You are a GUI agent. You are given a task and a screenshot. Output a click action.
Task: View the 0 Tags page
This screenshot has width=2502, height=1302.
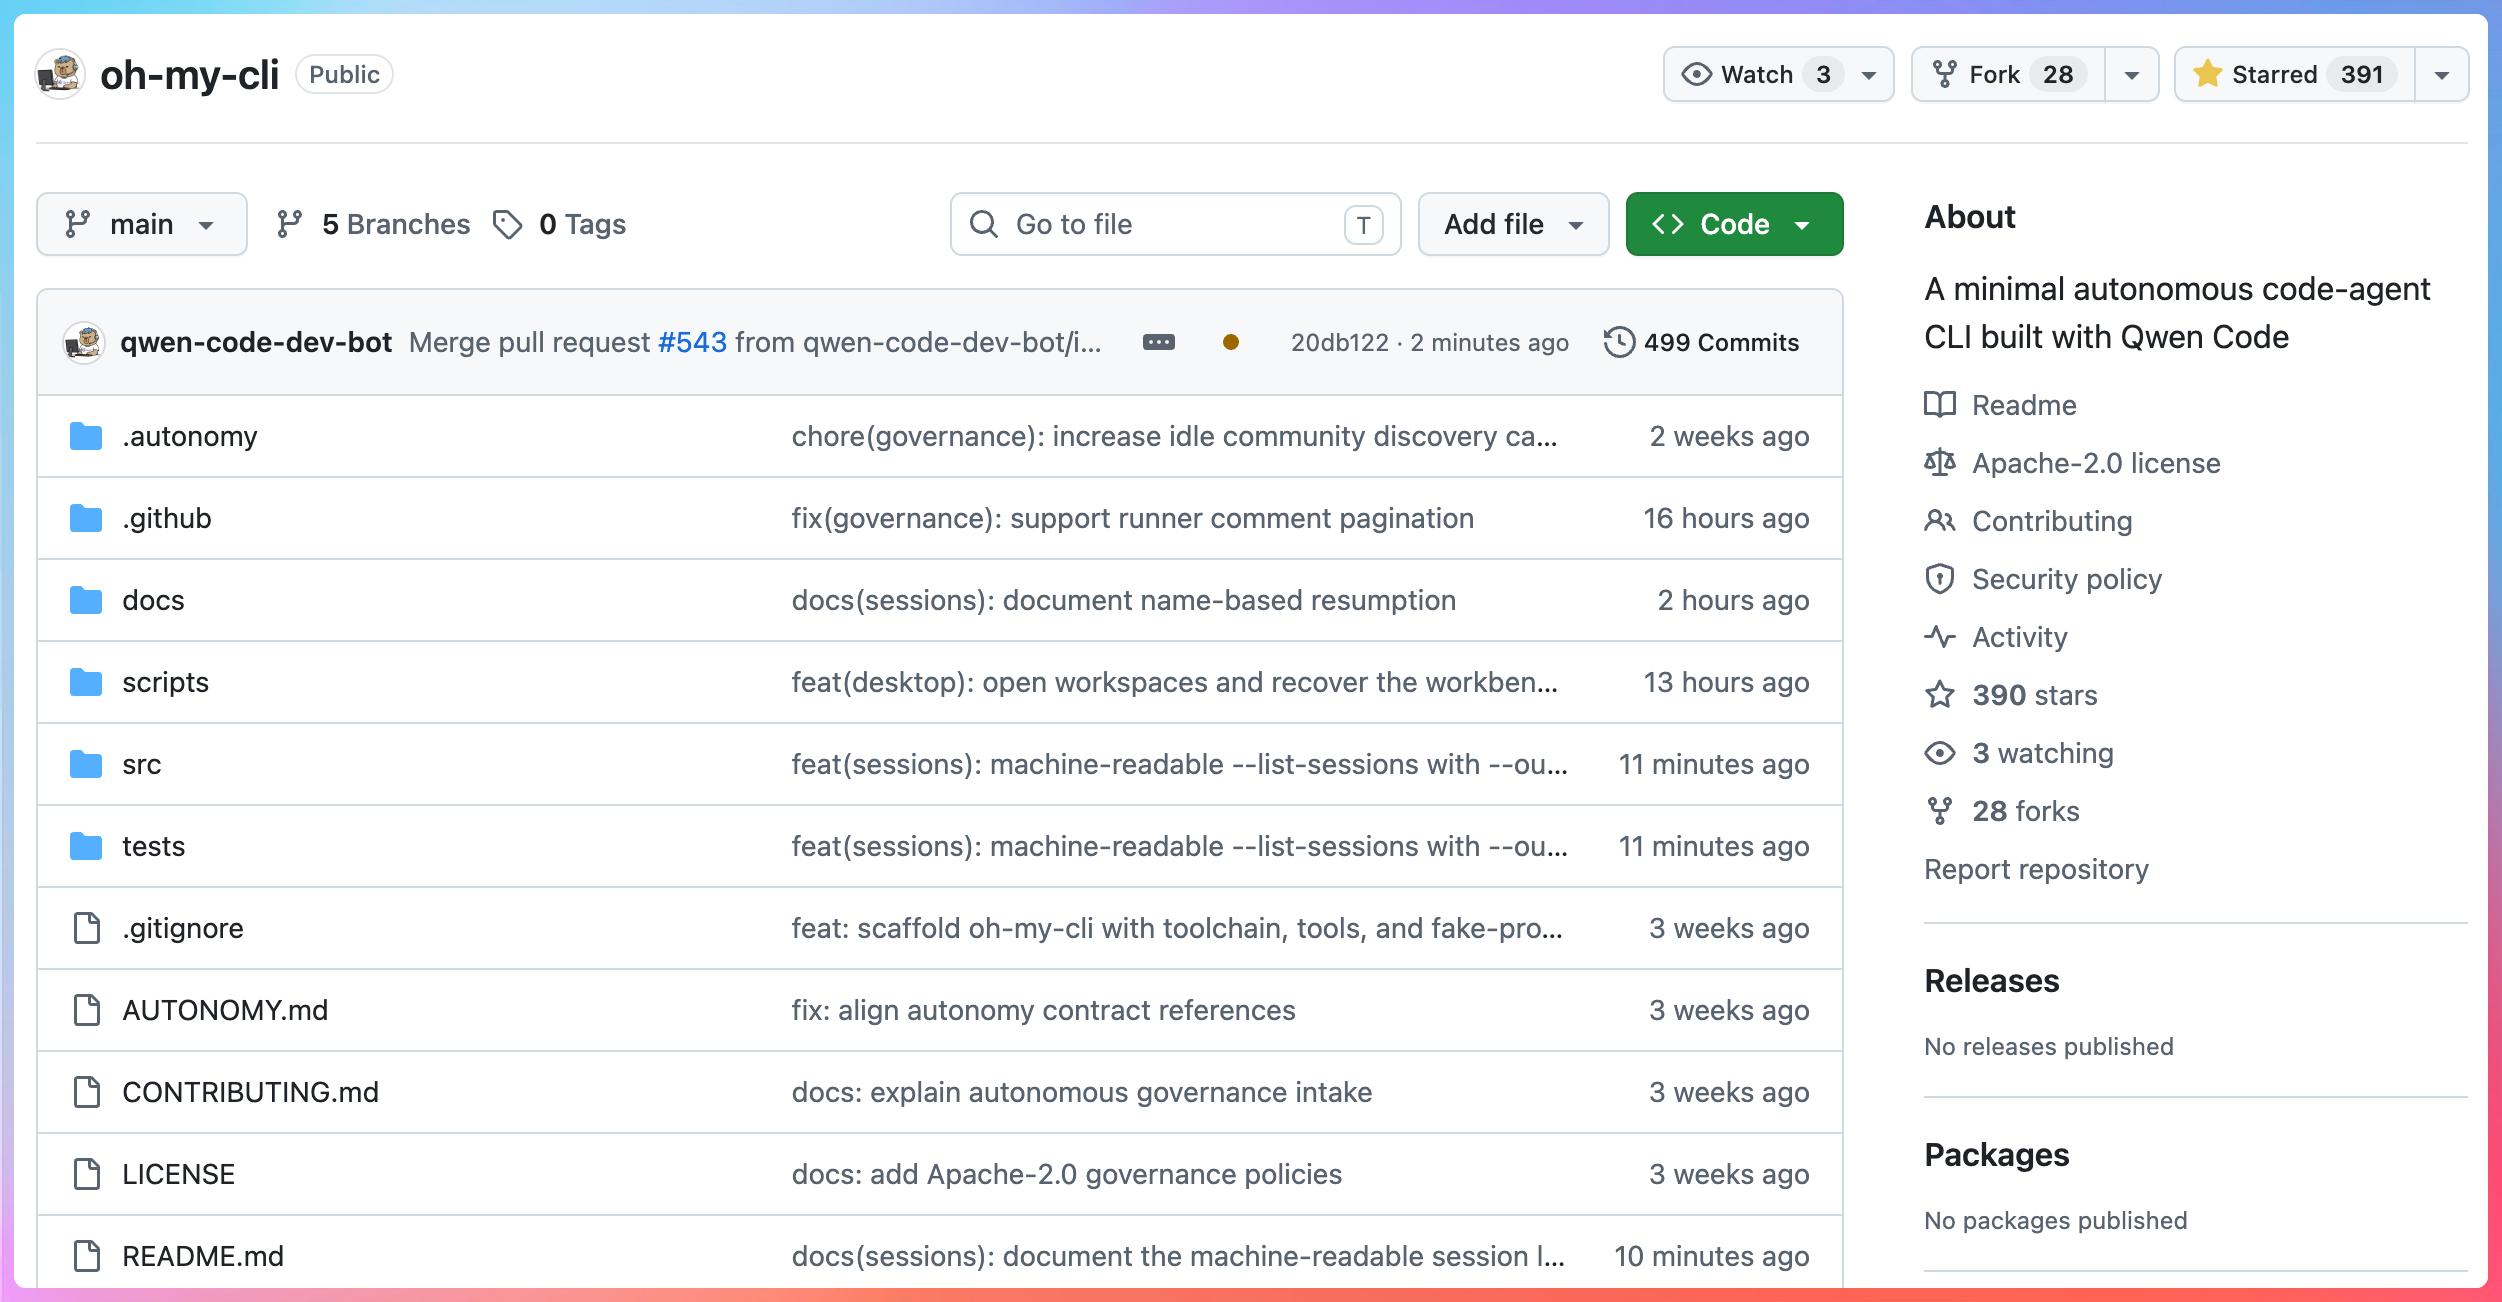pyautogui.click(x=560, y=224)
